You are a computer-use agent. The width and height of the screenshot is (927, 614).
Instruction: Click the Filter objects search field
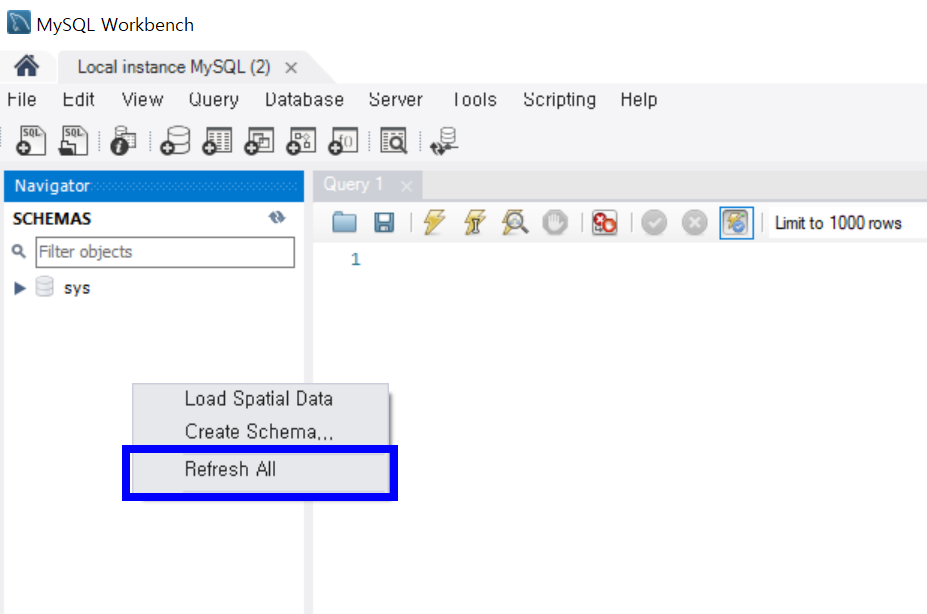click(165, 252)
